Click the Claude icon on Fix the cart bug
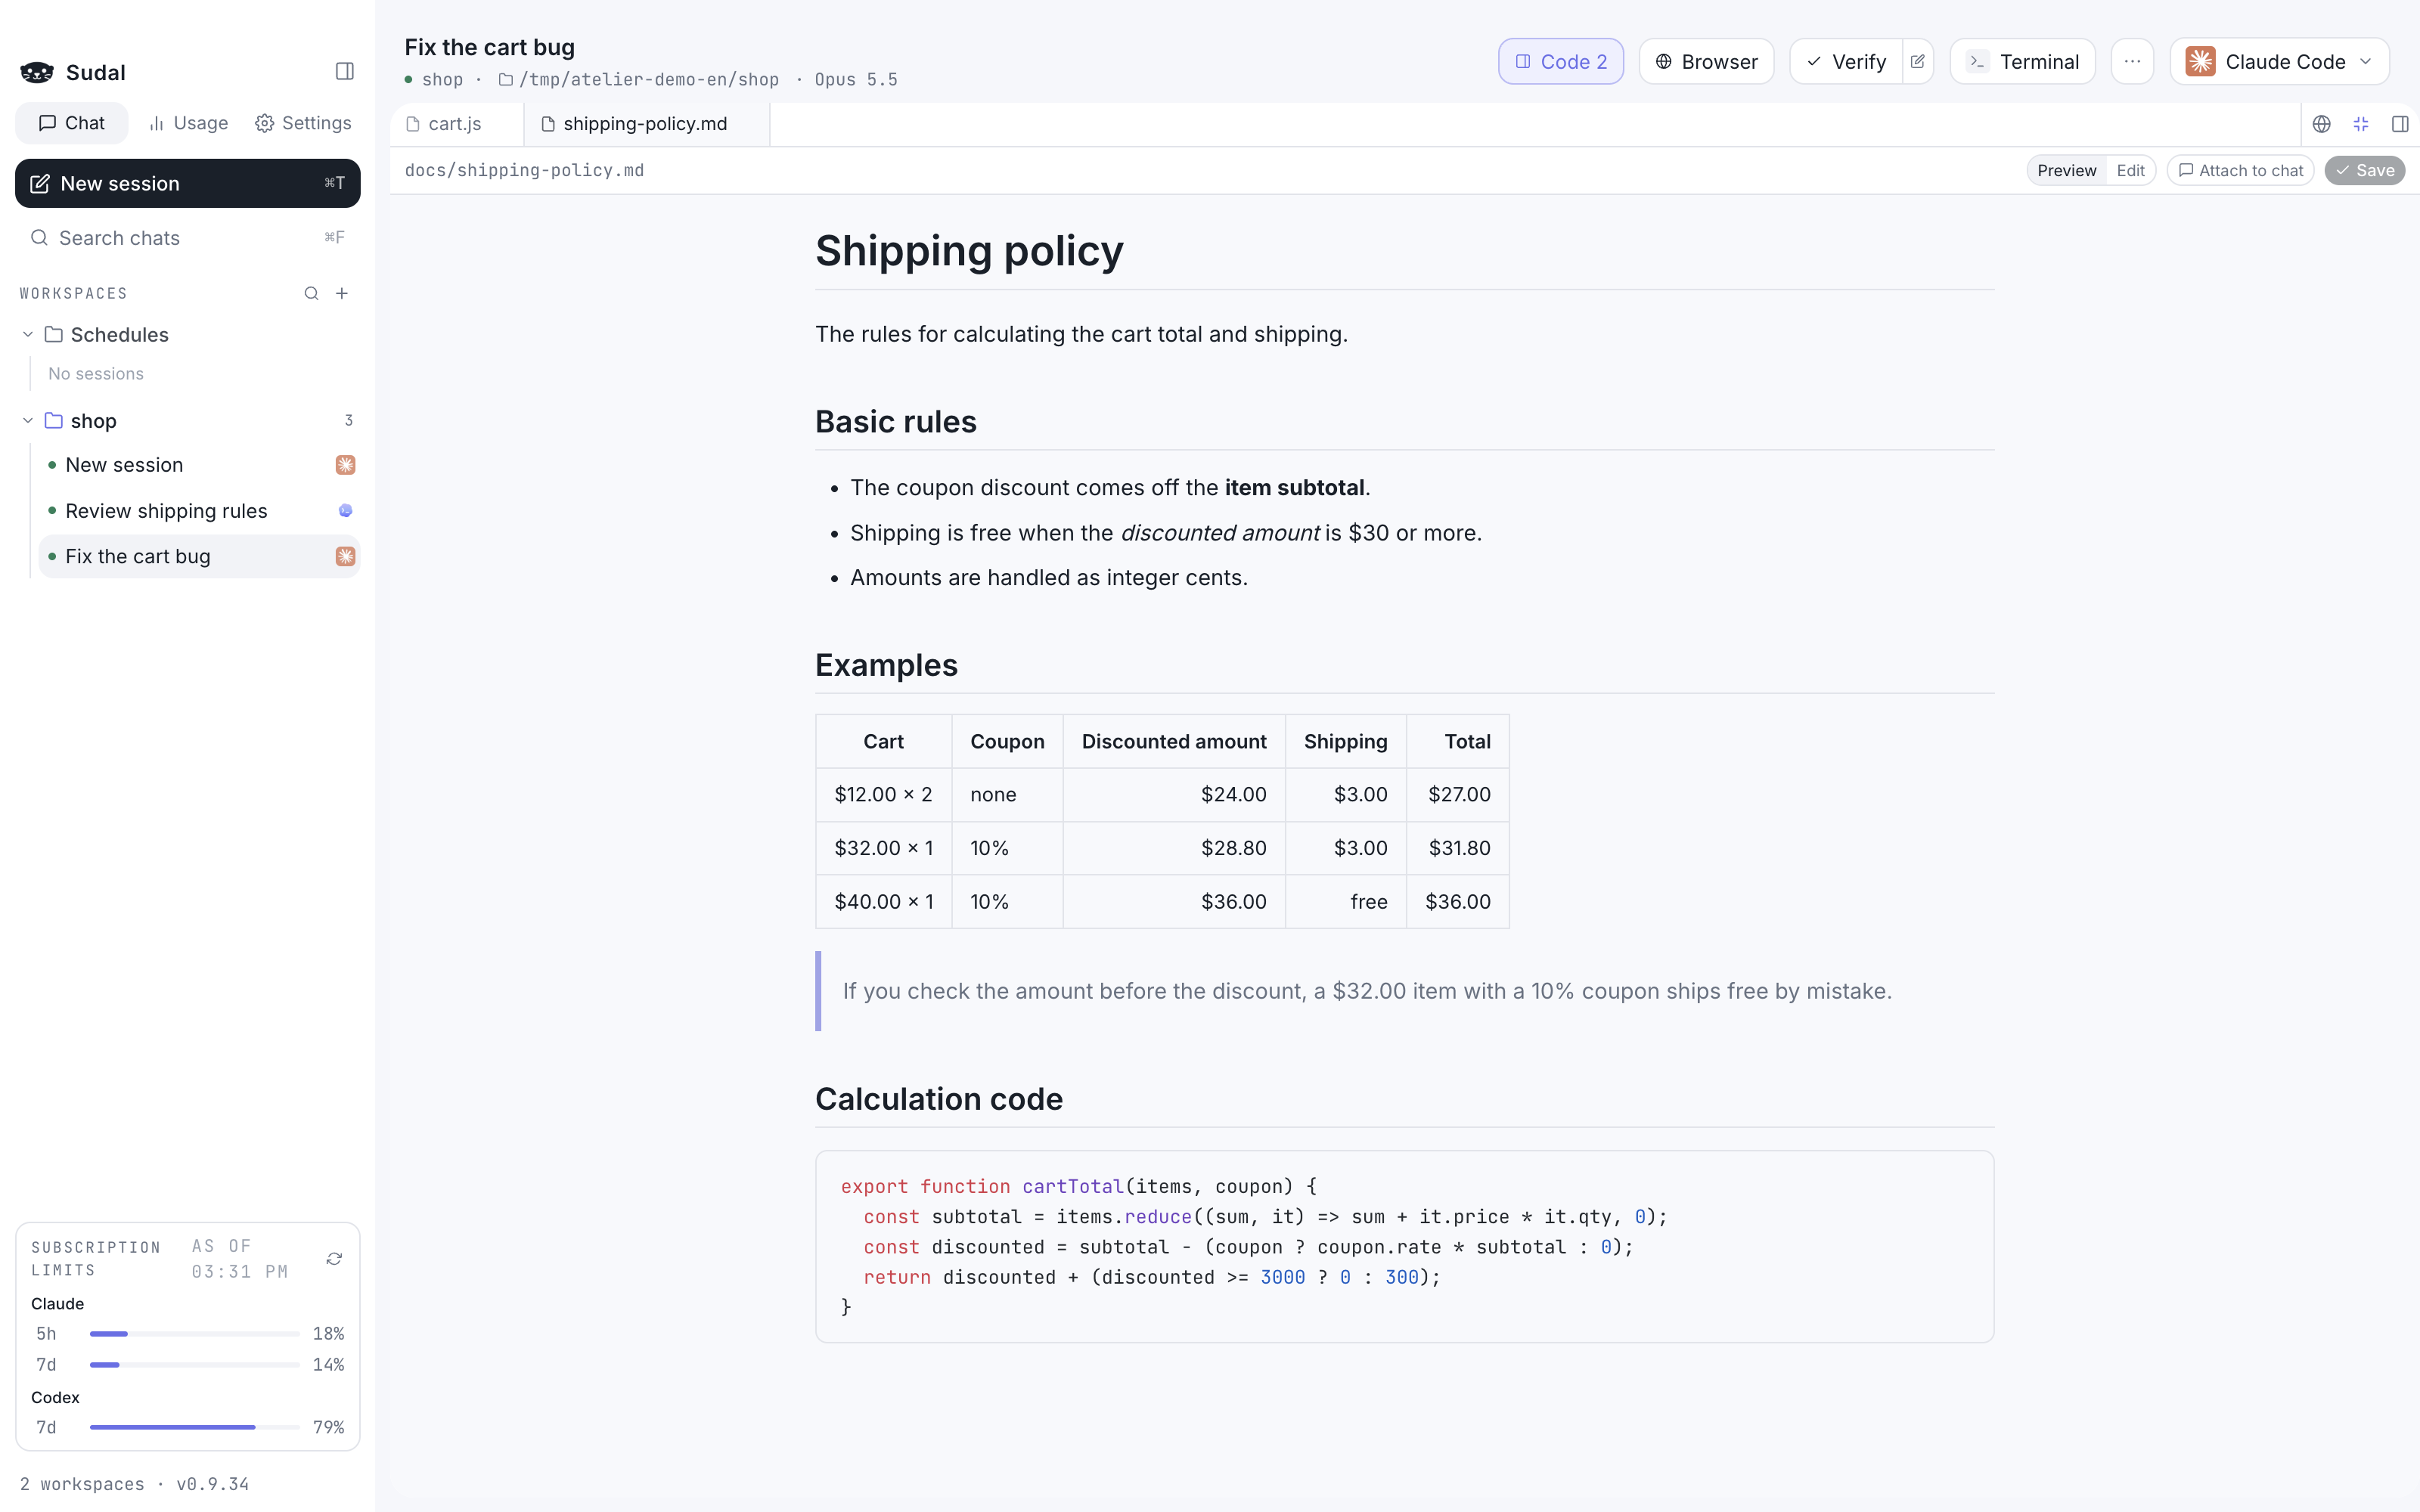The image size is (2420, 1512). (345, 556)
